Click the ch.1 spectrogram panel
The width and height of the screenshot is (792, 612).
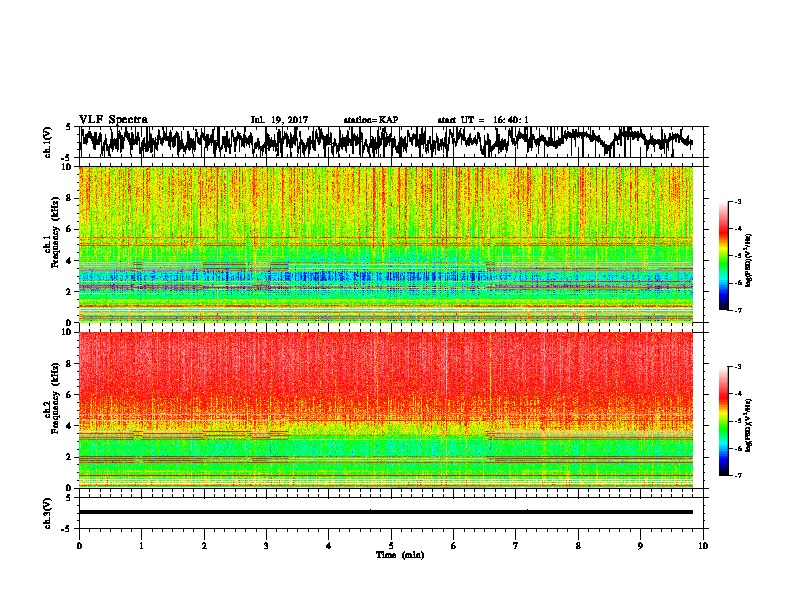[386, 244]
